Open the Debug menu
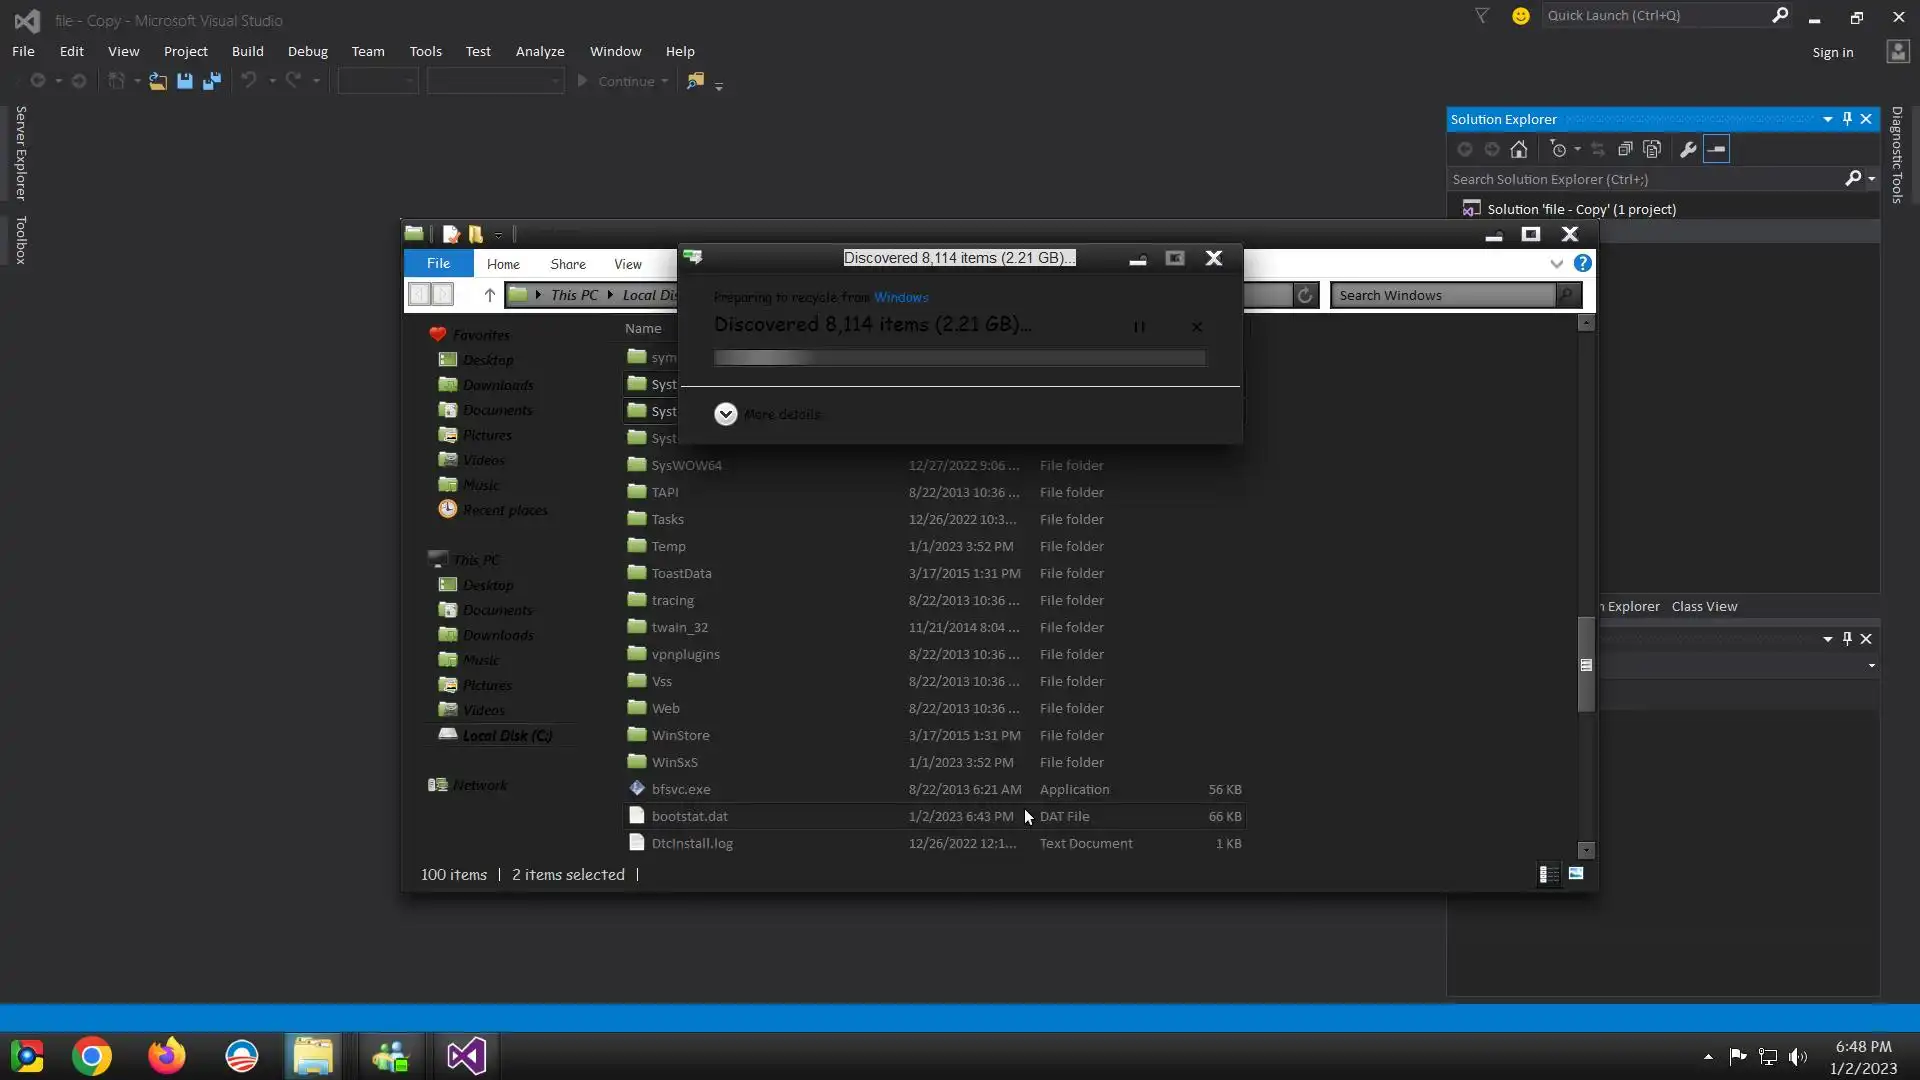This screenshot has height=1080, width=1920. 307,51
